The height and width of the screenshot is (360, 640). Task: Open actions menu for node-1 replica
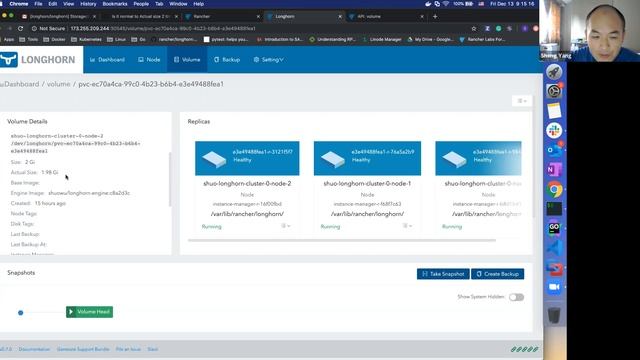(x=407, y=226)
